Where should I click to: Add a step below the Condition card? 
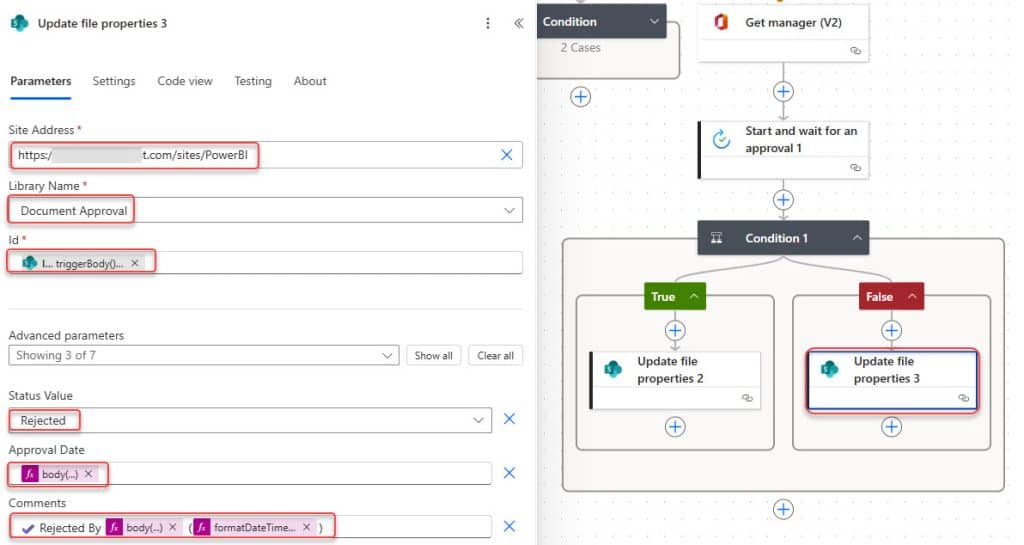(580, 97)
